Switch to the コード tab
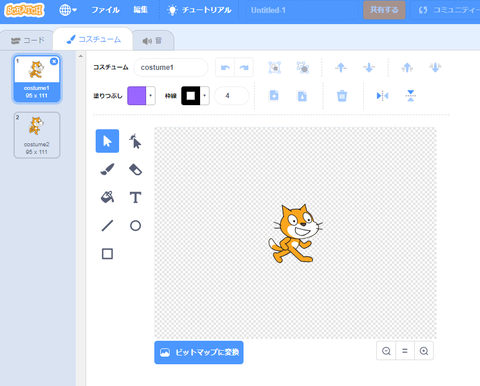The width and height of the screenshot is (480, 386). [x=27, y=41]
